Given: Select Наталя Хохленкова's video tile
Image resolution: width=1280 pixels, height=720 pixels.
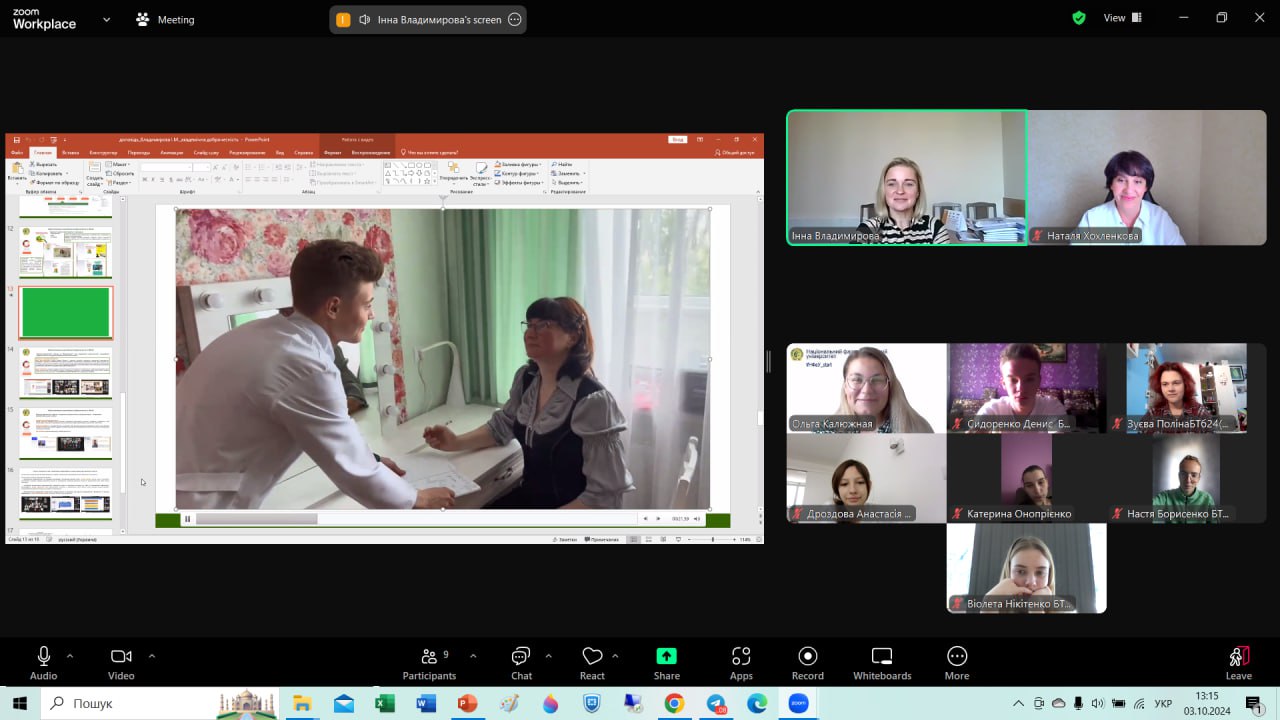Looking at the screenshot, I should coord(1147,177).
